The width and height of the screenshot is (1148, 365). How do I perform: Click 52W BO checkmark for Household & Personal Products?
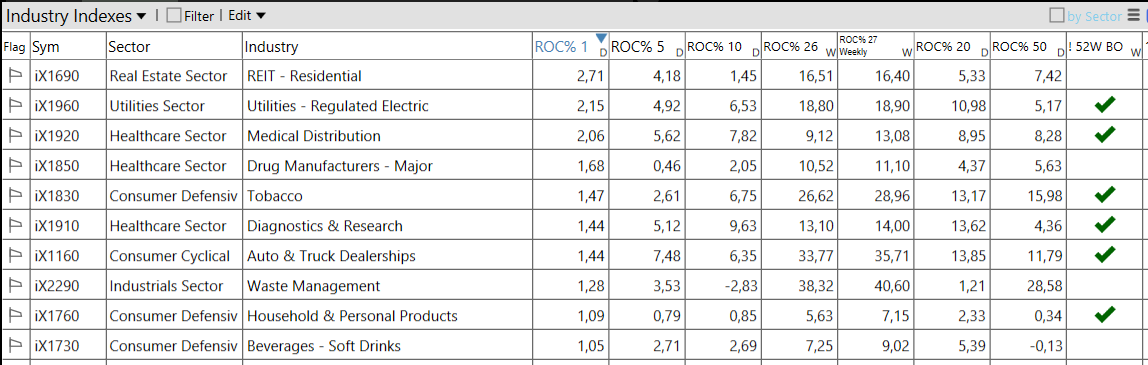pos(1105,315)
